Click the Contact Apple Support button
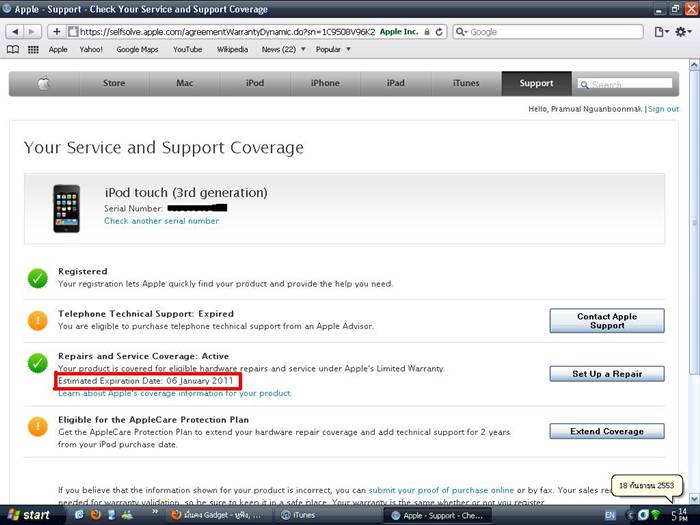Image resolution: width=700 pixels, height=525 pixels. (607, 321)
